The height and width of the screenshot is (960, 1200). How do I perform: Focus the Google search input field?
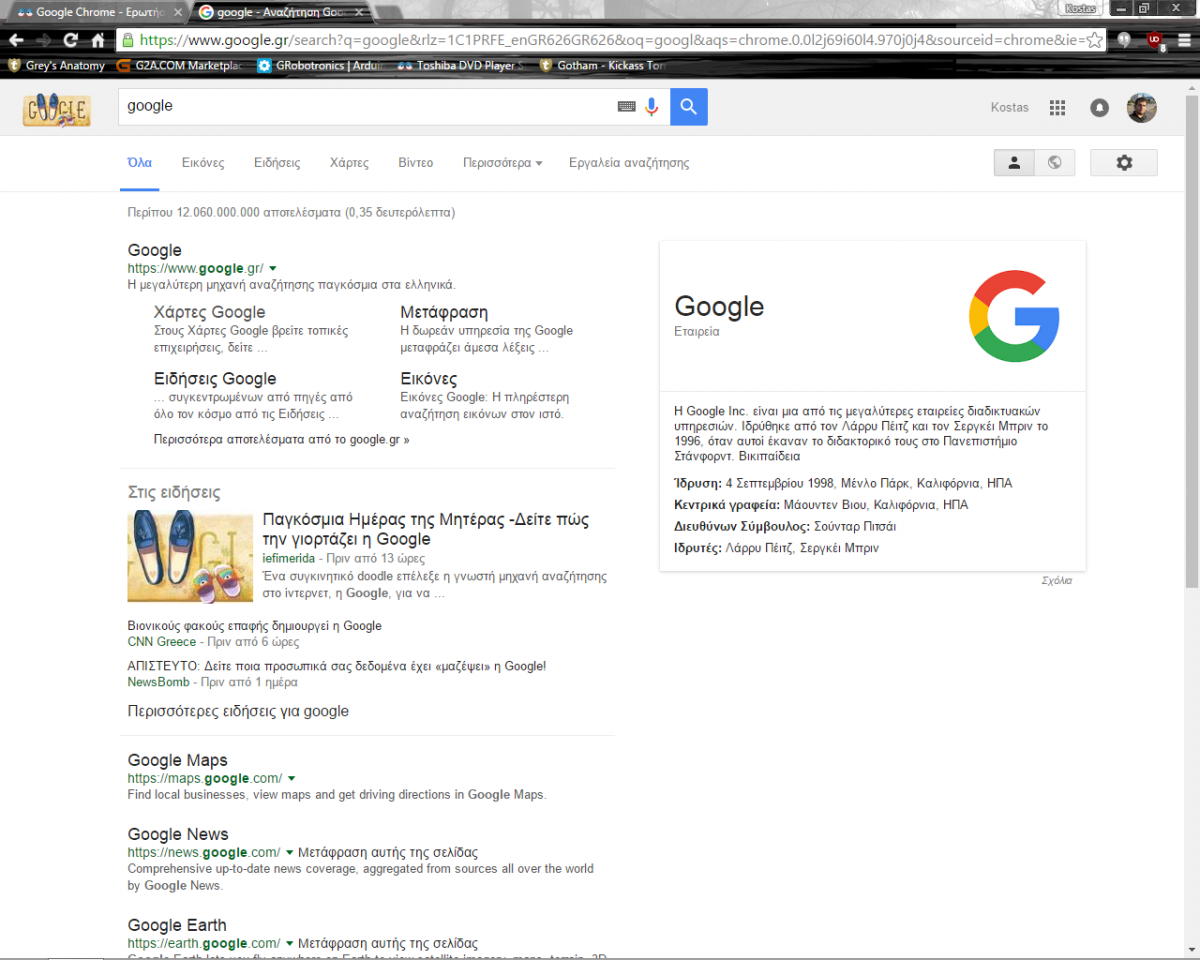click(x=365, y=106)
